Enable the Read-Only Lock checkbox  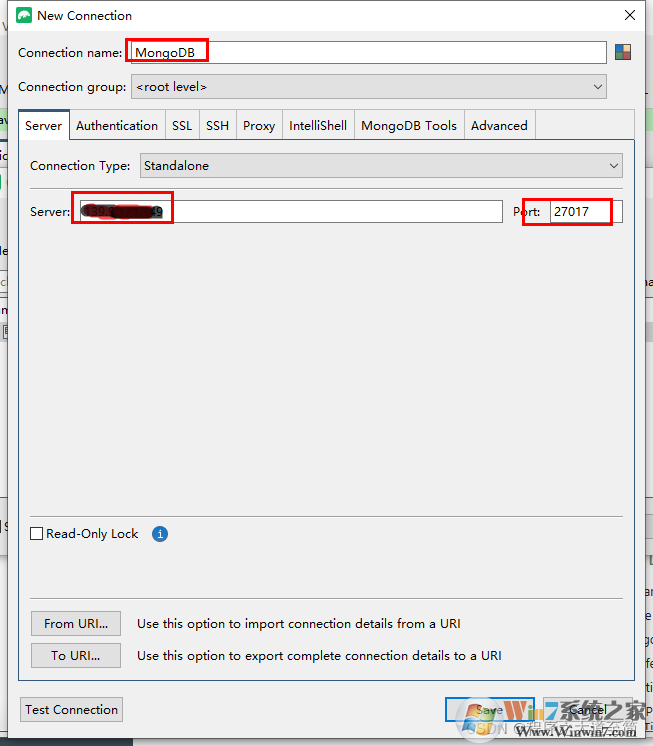(x=37, y=533)
